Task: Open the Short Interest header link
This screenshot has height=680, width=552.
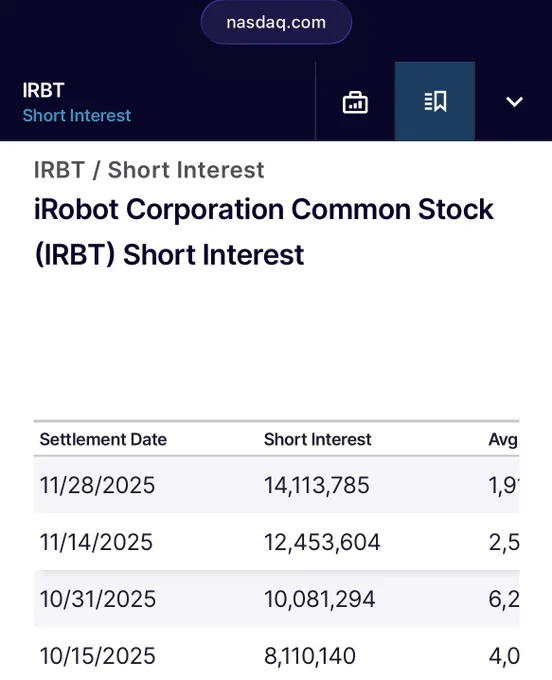Action: pos(77,115)
